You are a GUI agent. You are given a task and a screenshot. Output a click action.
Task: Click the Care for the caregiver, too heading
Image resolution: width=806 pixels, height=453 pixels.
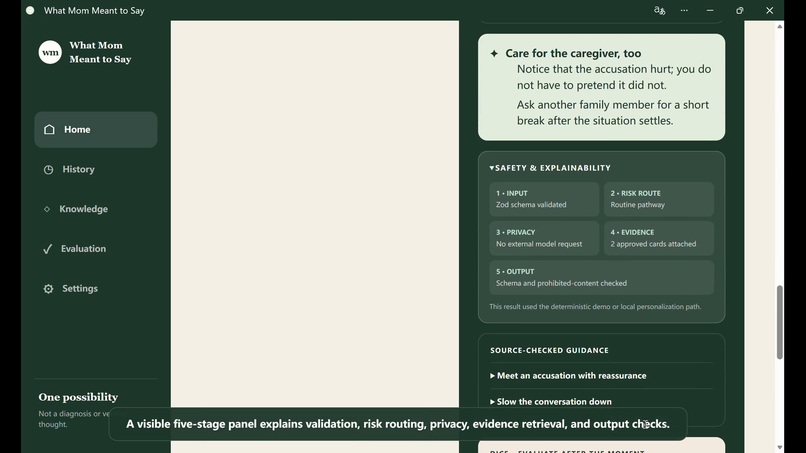(573, 53)
